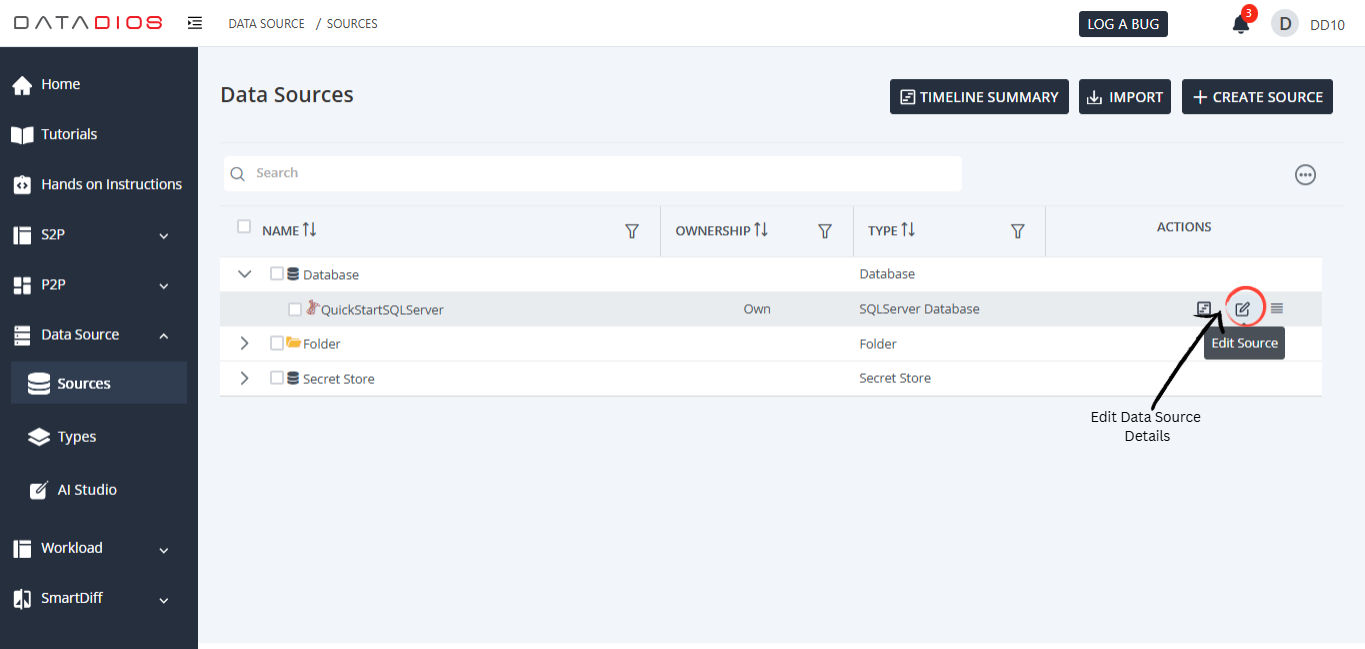This screenshot has height=649, width=1365.
Task: Expand the Secret Store row
Action: (244, 378)
